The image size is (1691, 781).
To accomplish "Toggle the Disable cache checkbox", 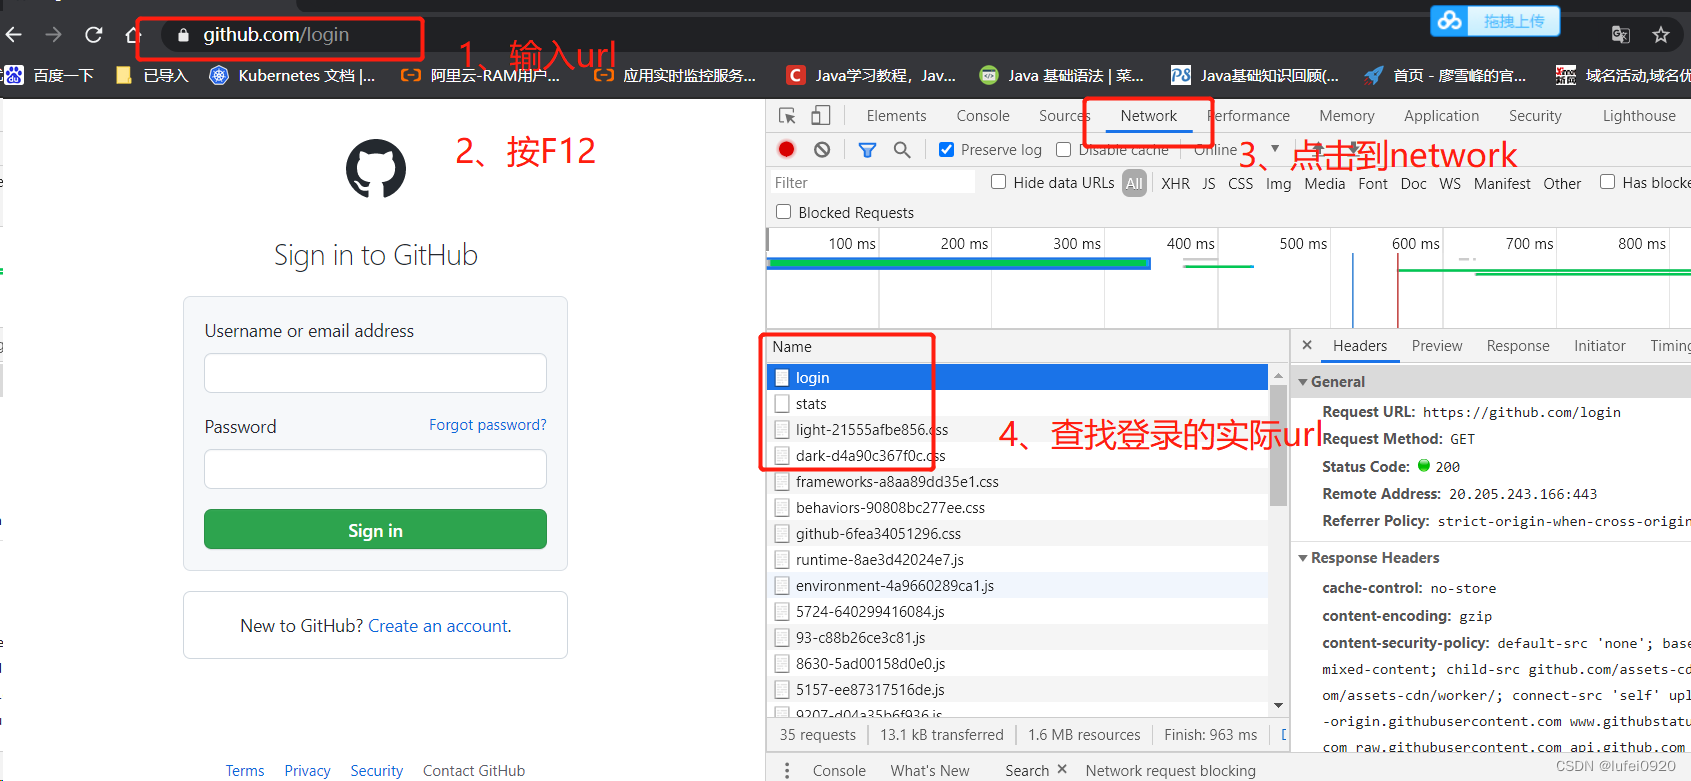I will pyautogui.click(x=1063, y=149).
